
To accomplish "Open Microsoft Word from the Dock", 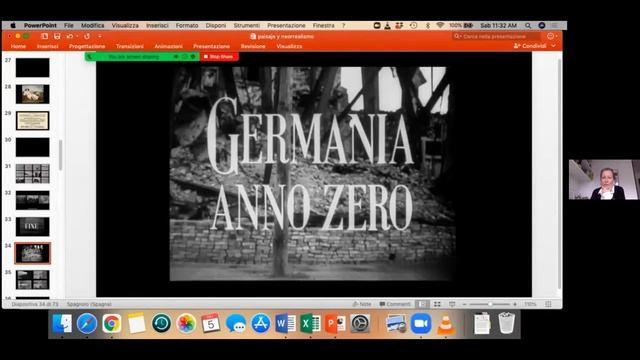I will (286, 324).
